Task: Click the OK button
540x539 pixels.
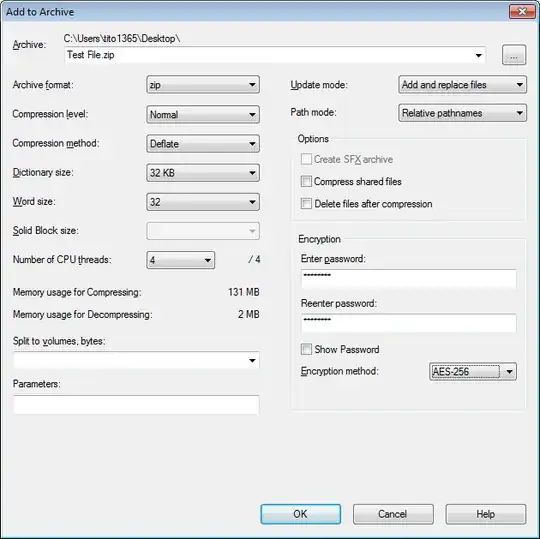Action: (x=301, y=514)
